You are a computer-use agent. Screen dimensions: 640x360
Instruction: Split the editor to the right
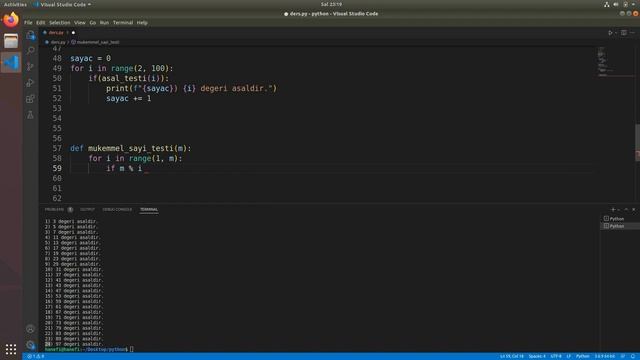tap(624, 33)
